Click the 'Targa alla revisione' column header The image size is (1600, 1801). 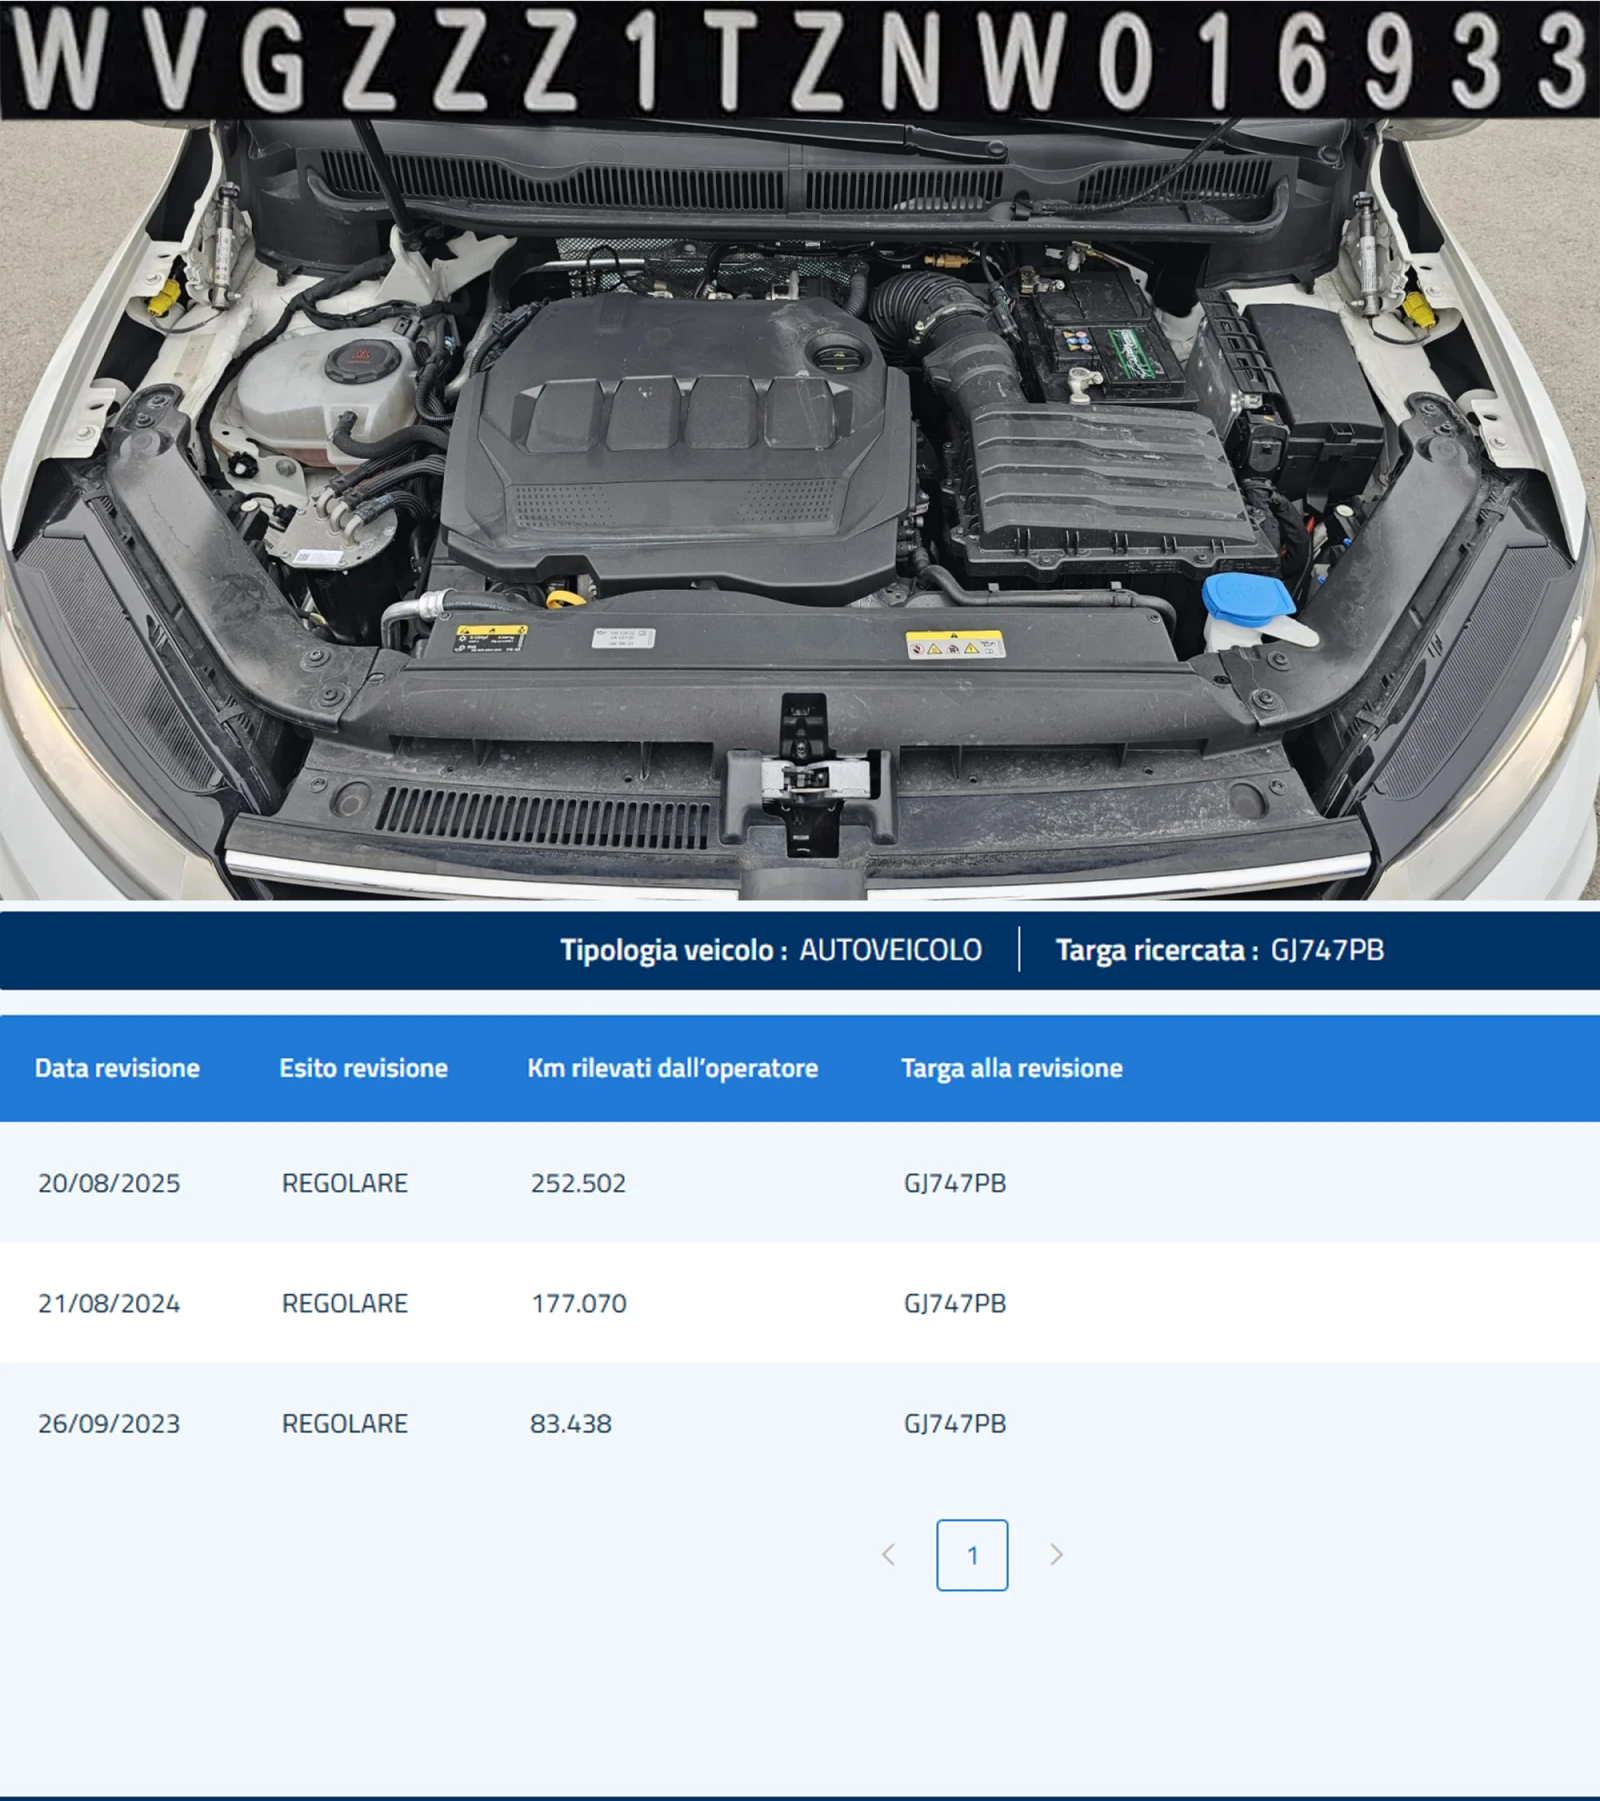tap(1012, 1068)
